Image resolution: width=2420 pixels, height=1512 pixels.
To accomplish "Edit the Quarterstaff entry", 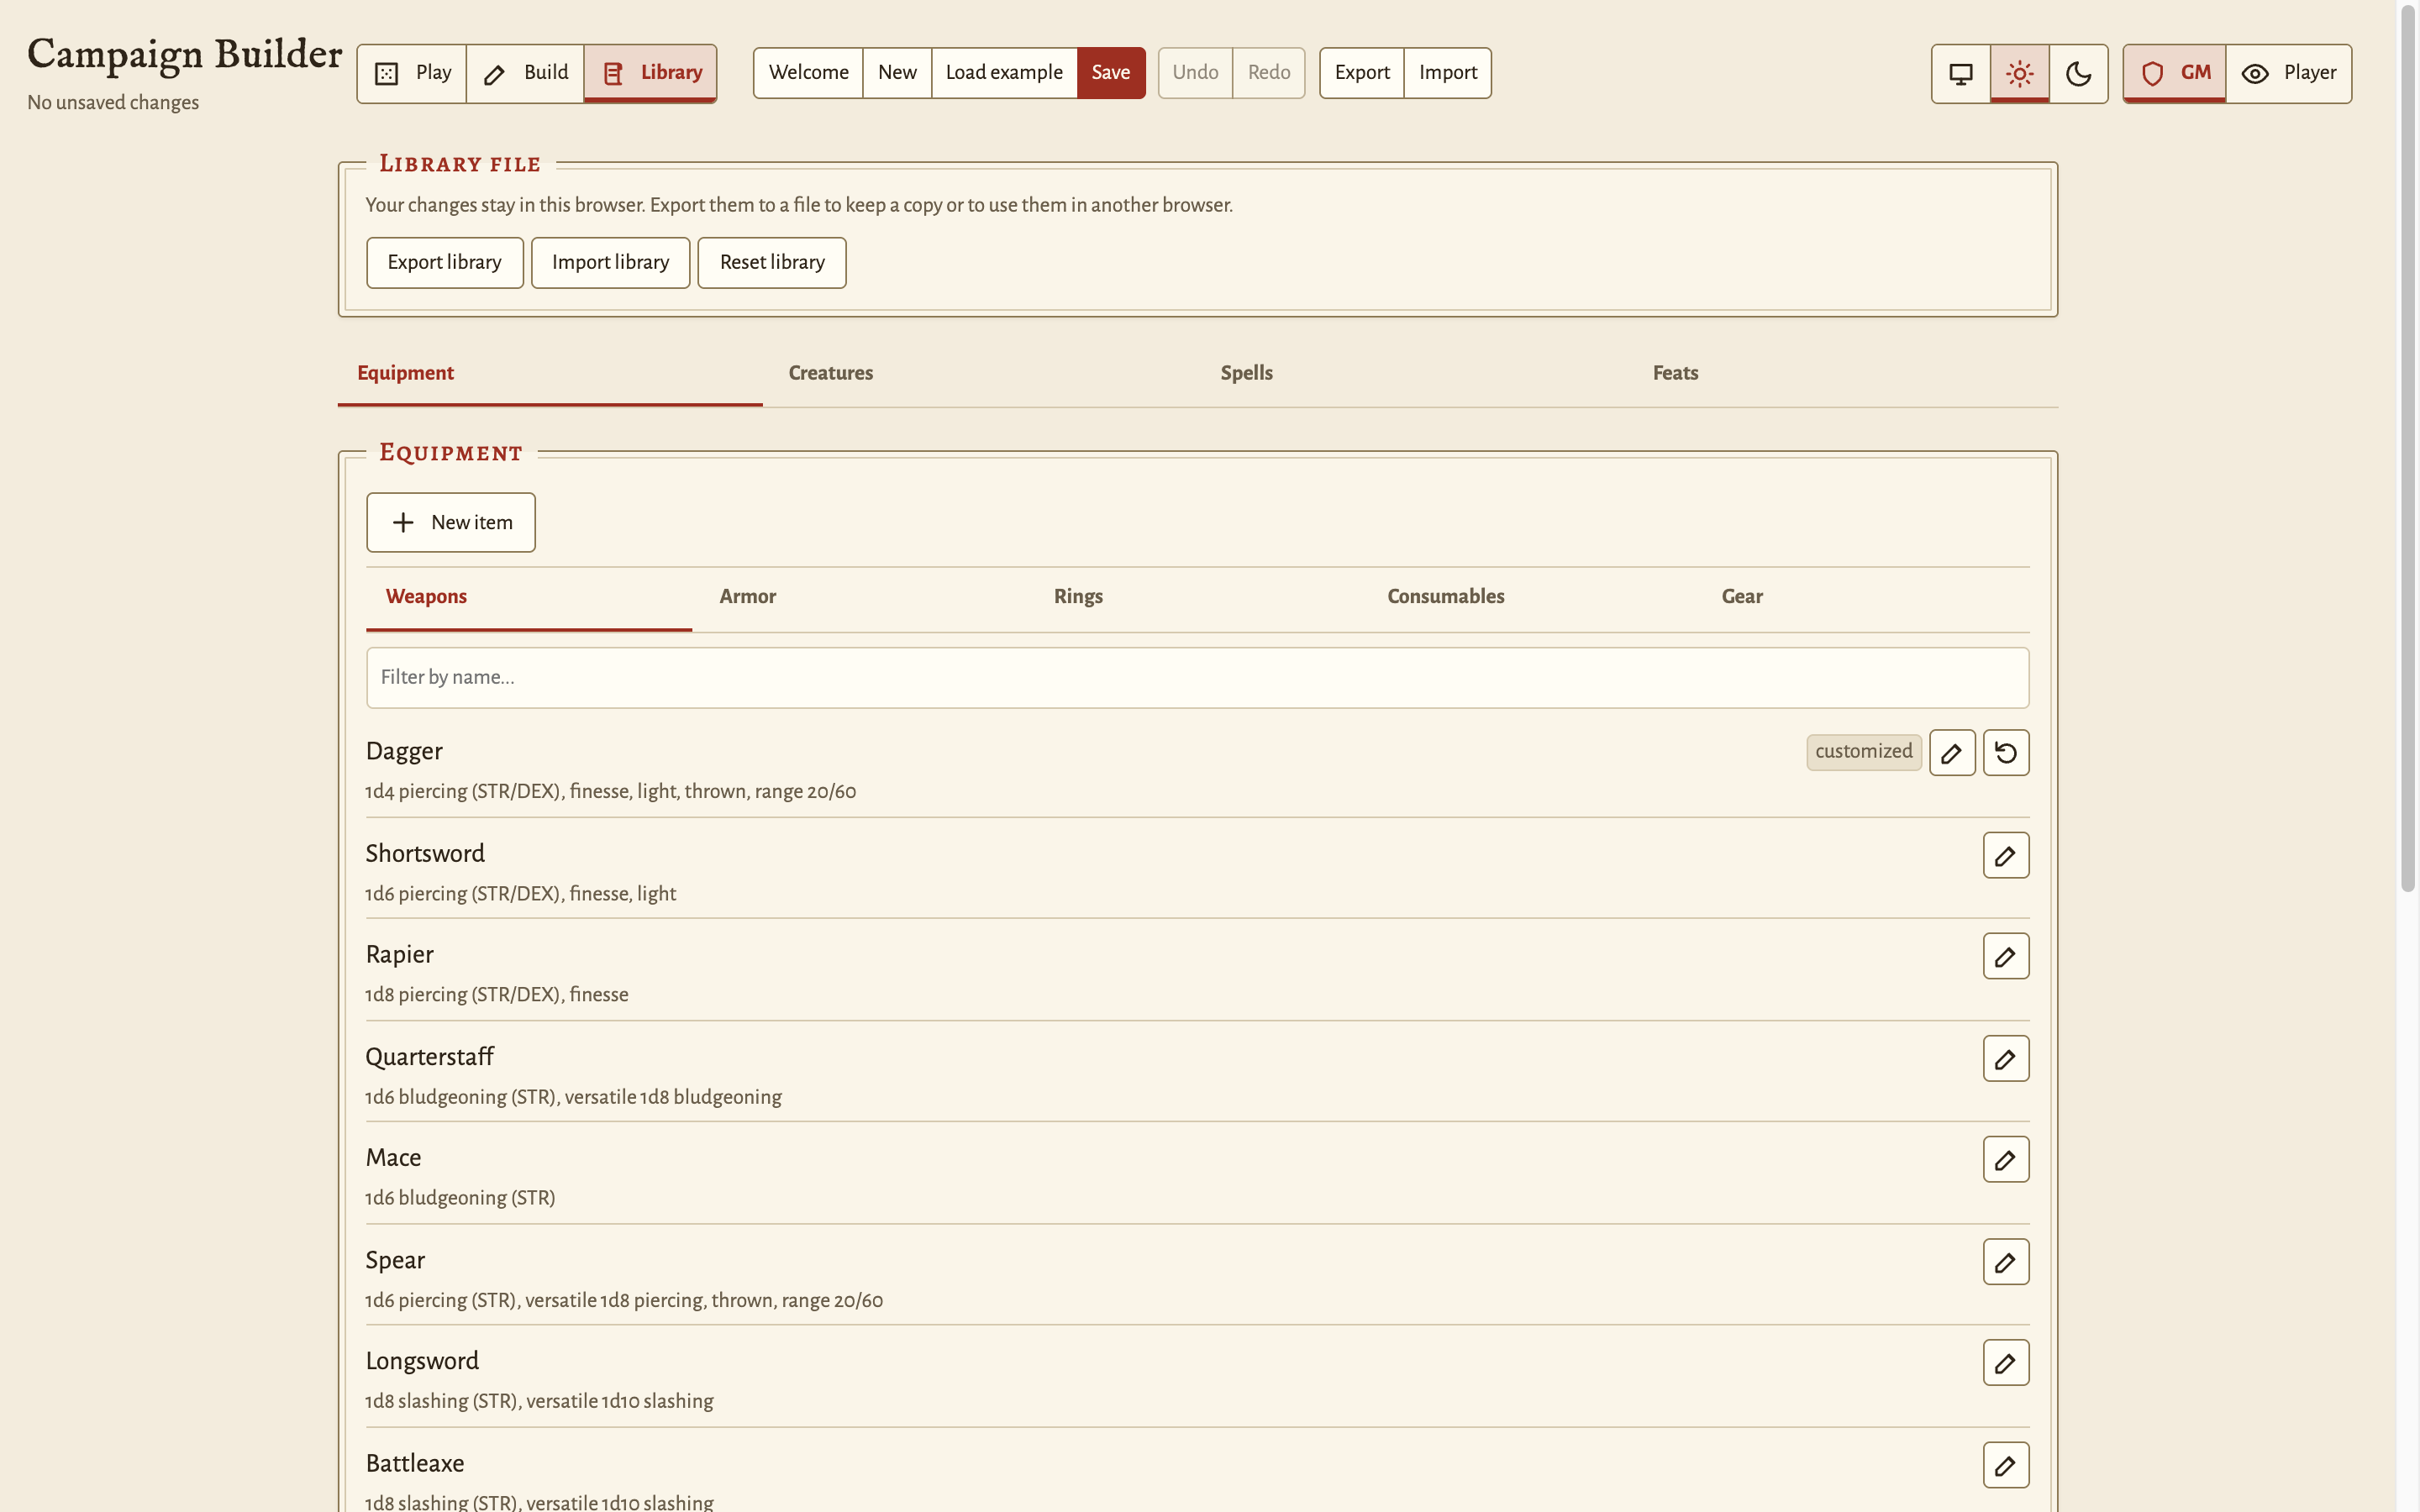I will coord(2005,1058).
